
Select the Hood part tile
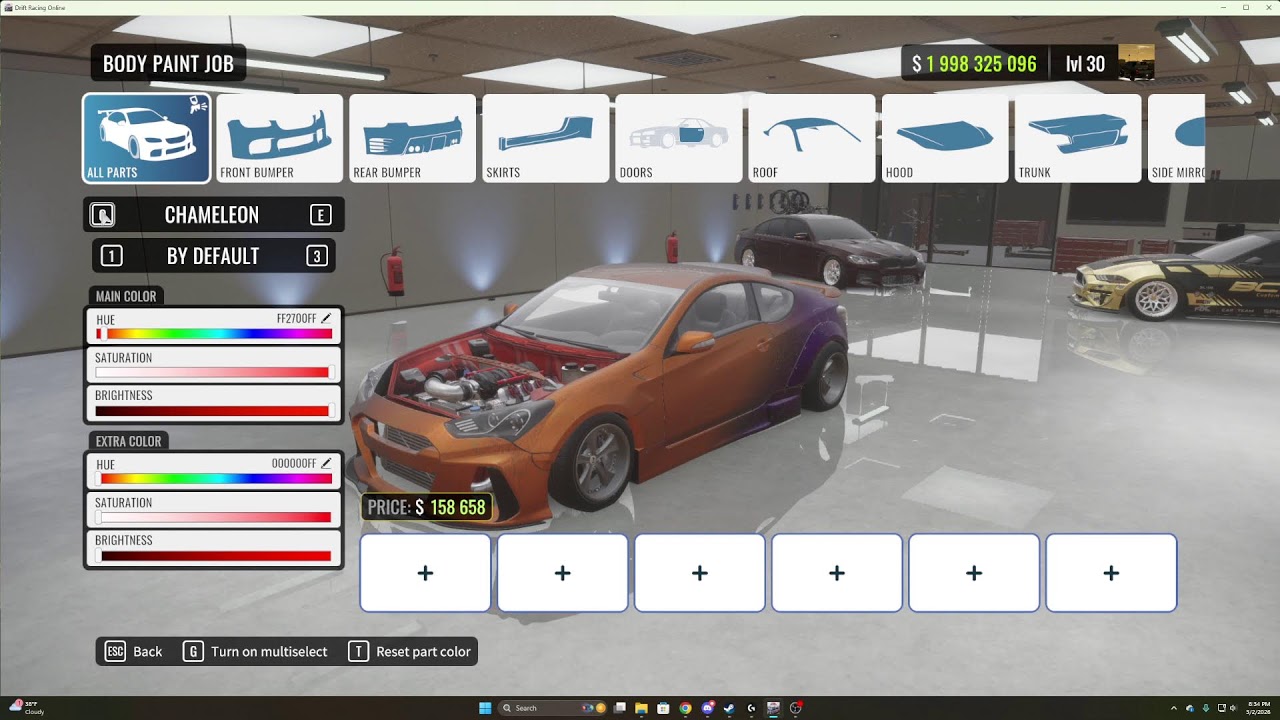[x=944, y=138]
